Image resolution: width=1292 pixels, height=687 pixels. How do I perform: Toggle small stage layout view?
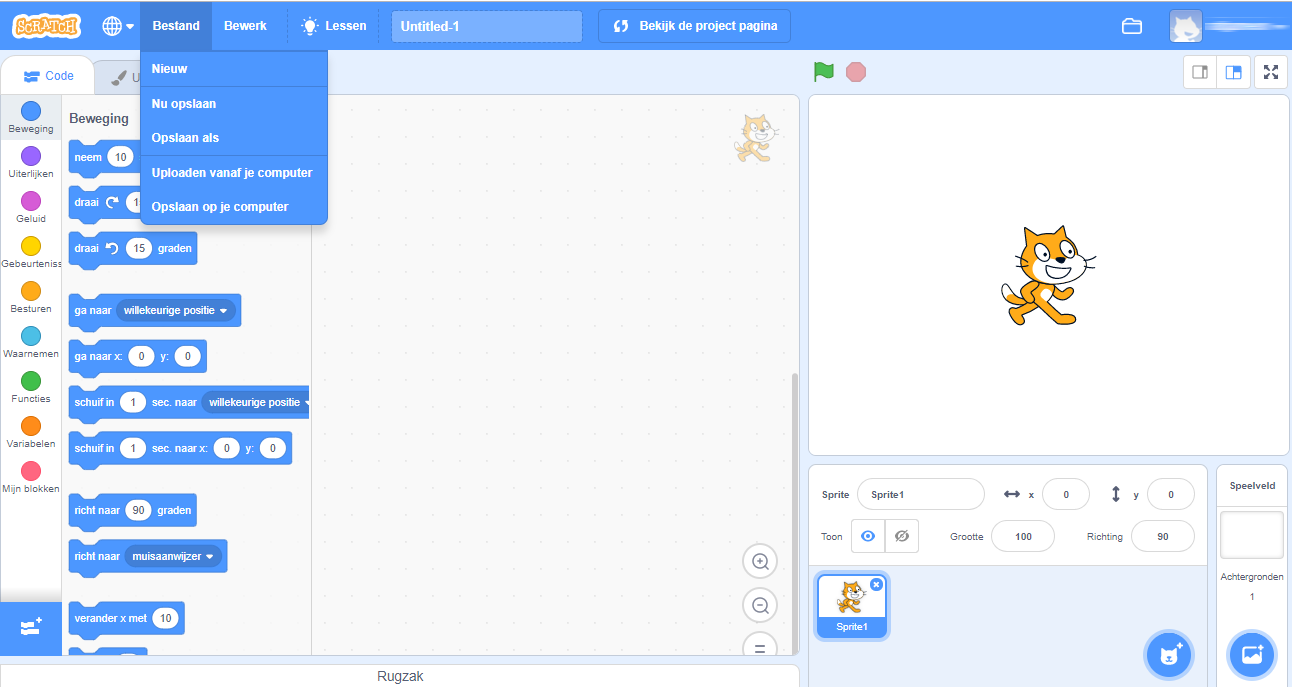[x=1199, y=72]
